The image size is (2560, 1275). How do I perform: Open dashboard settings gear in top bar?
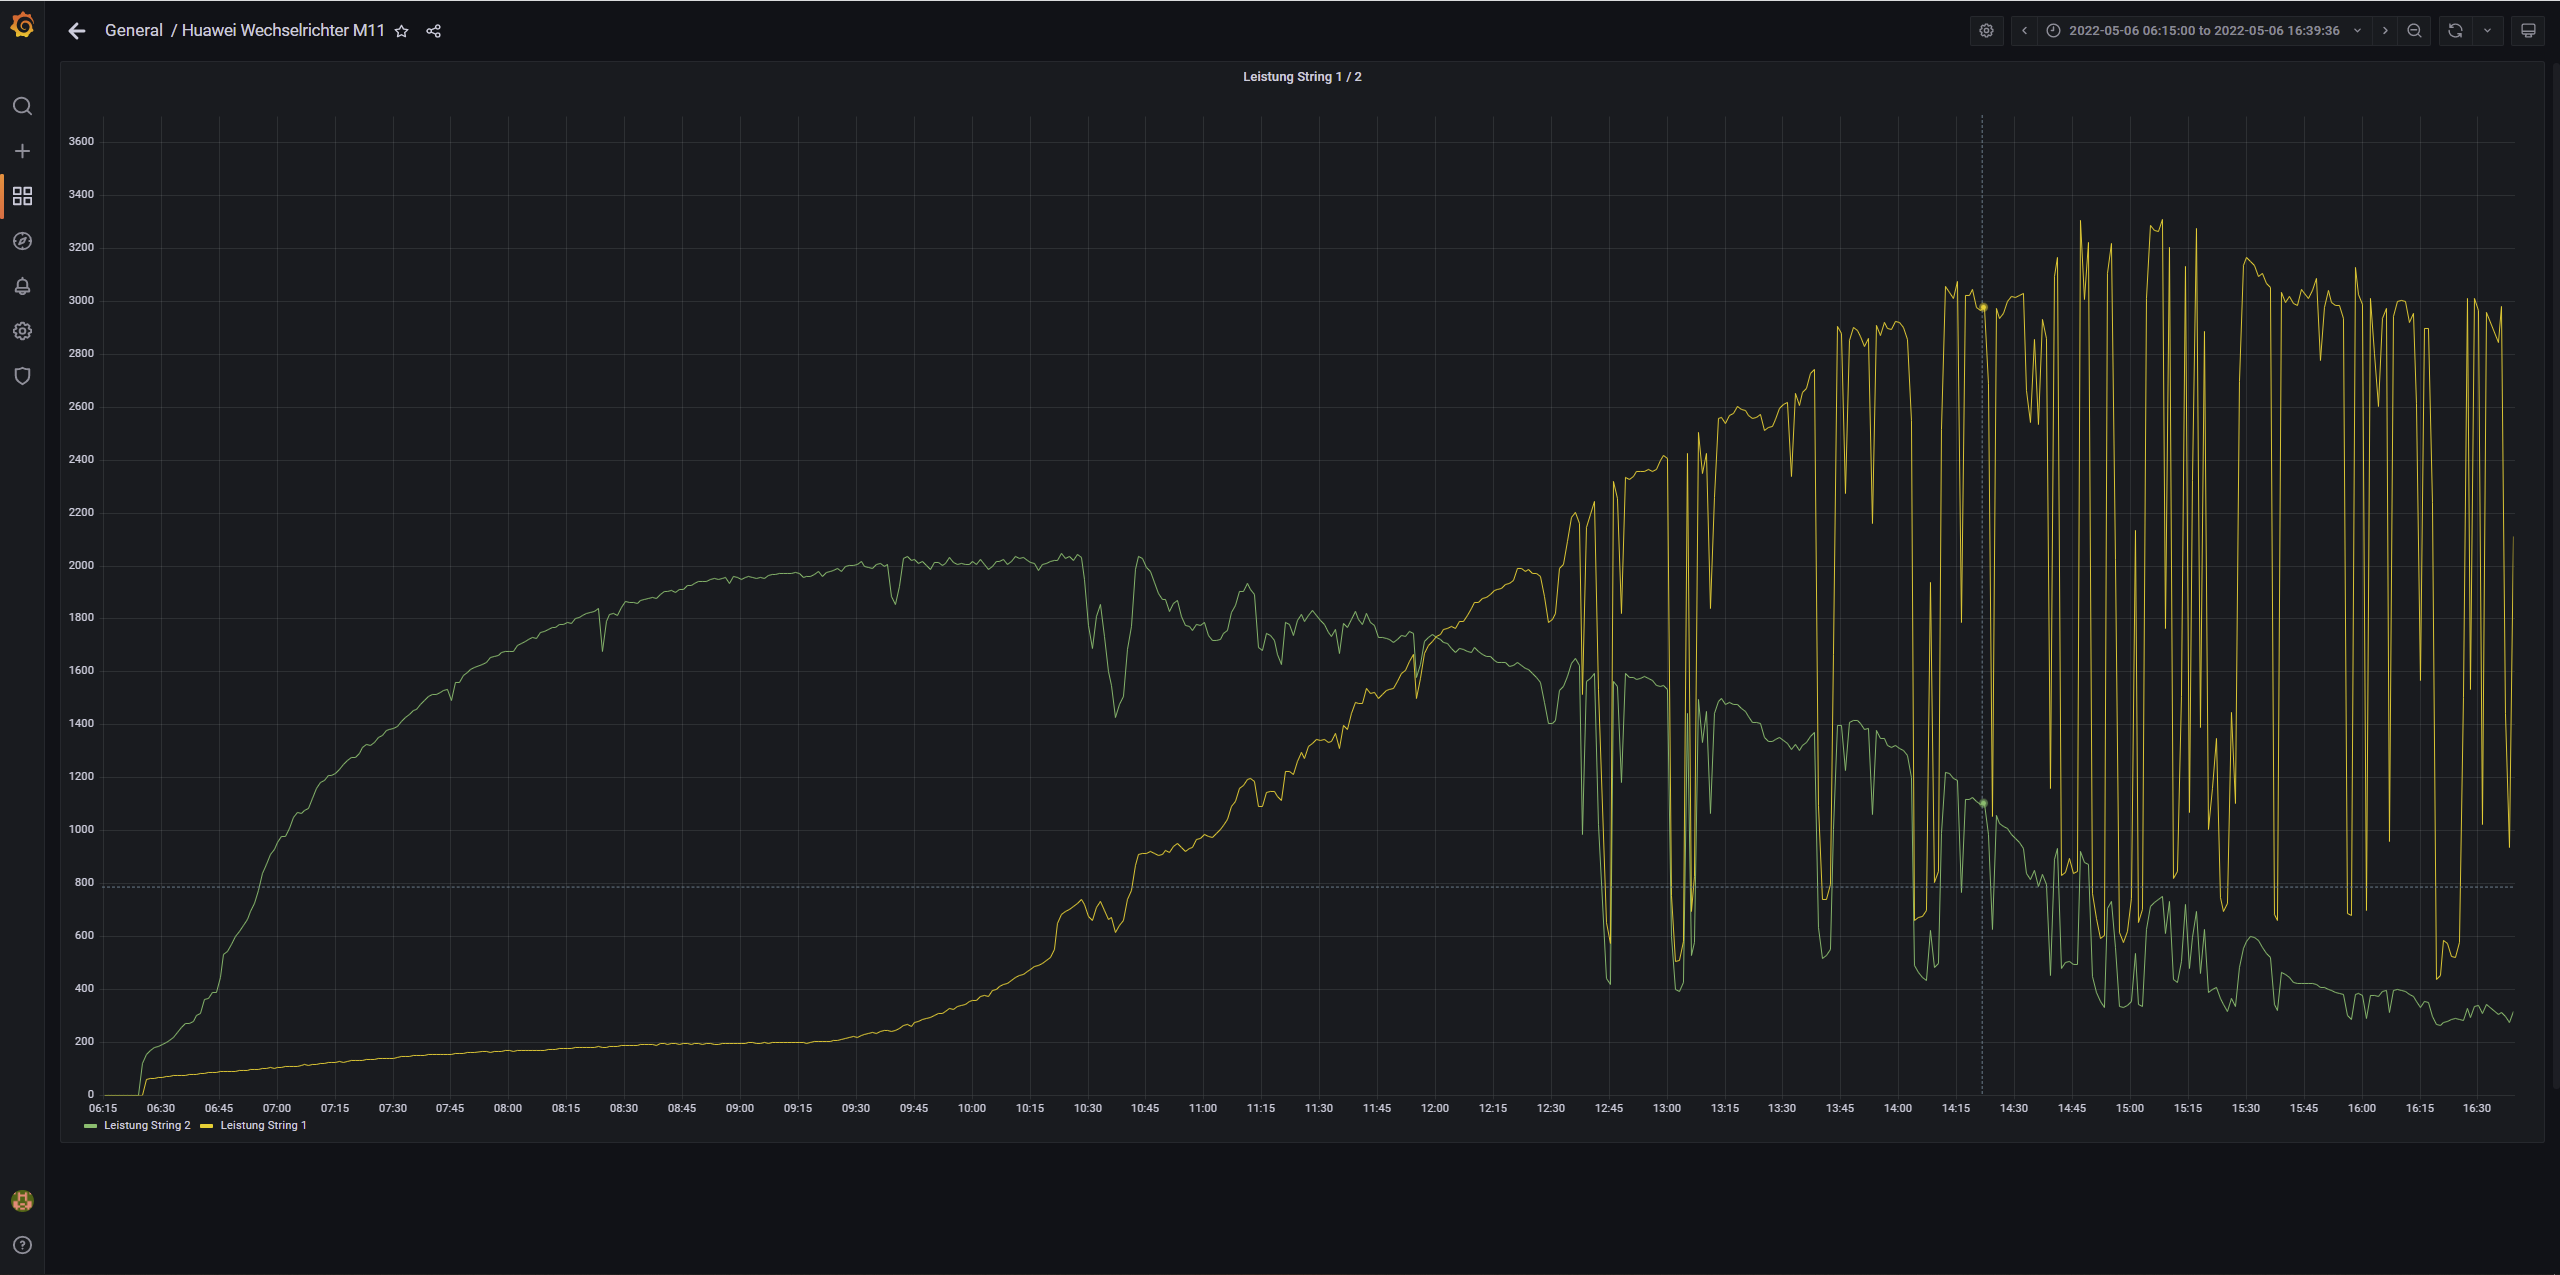click(x=1986, y=31)
